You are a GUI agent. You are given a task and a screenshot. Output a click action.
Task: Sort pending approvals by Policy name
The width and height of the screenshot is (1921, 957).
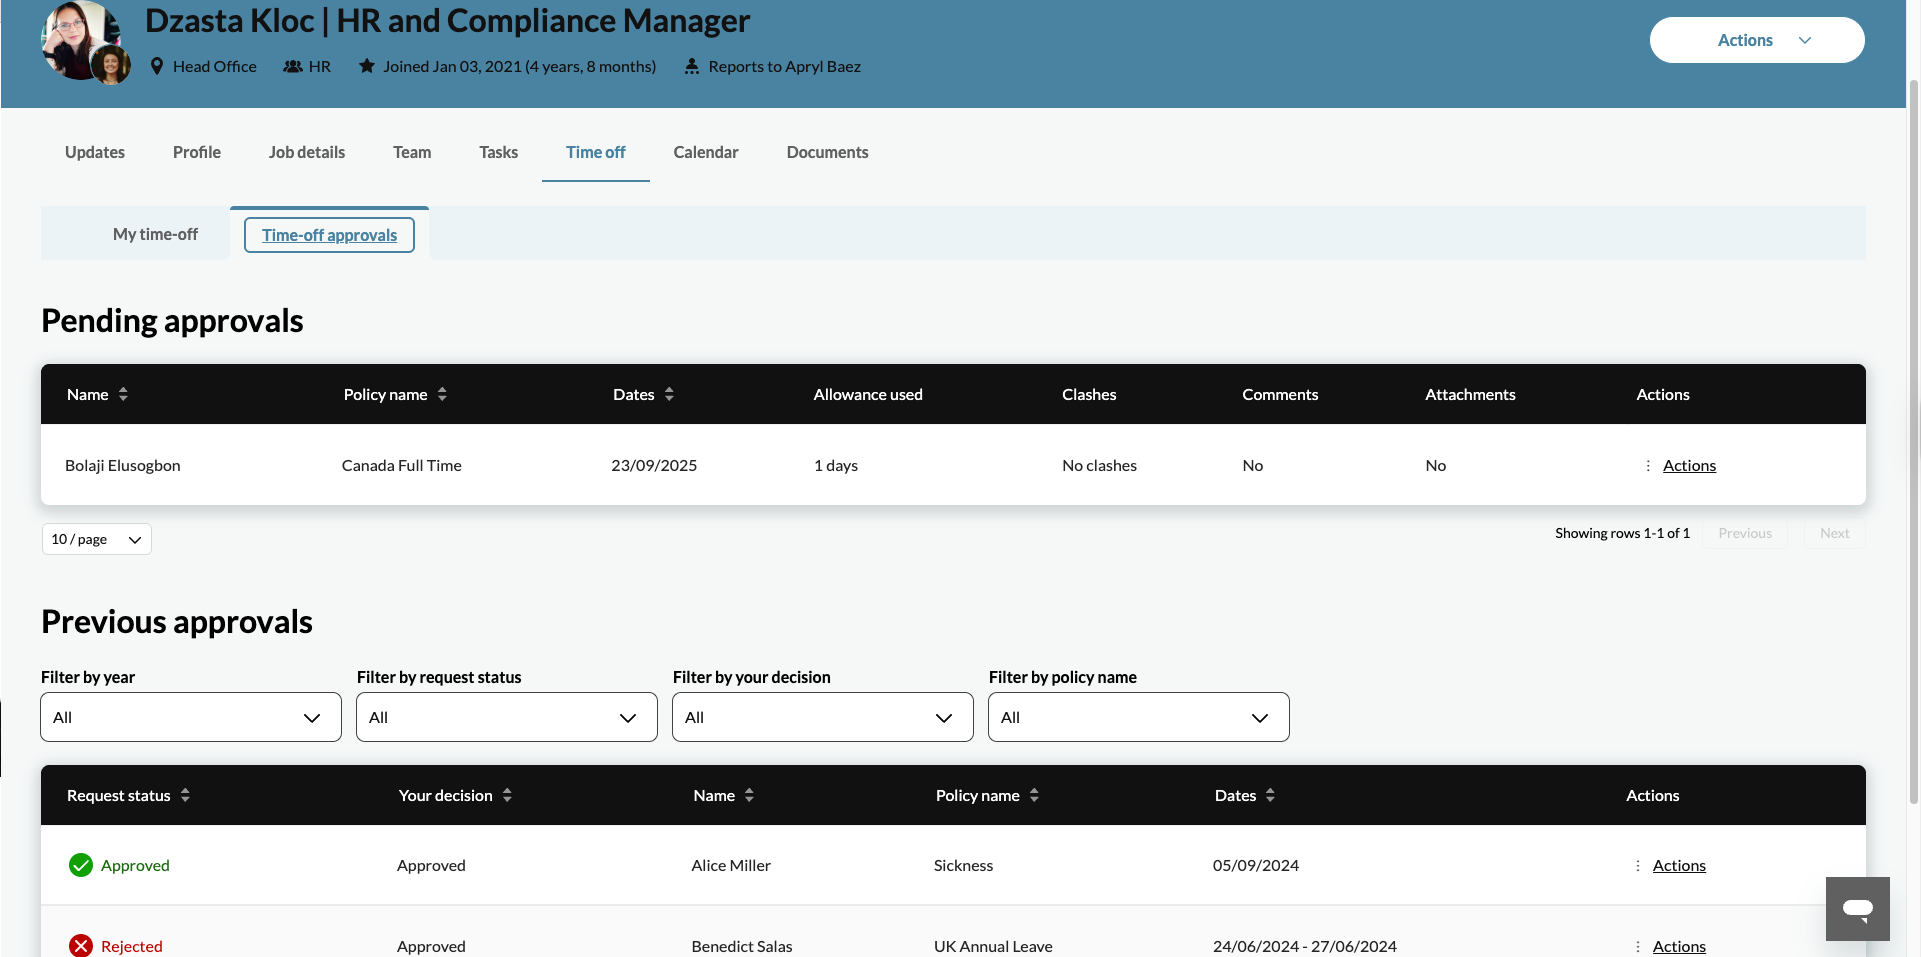(442, 394)
